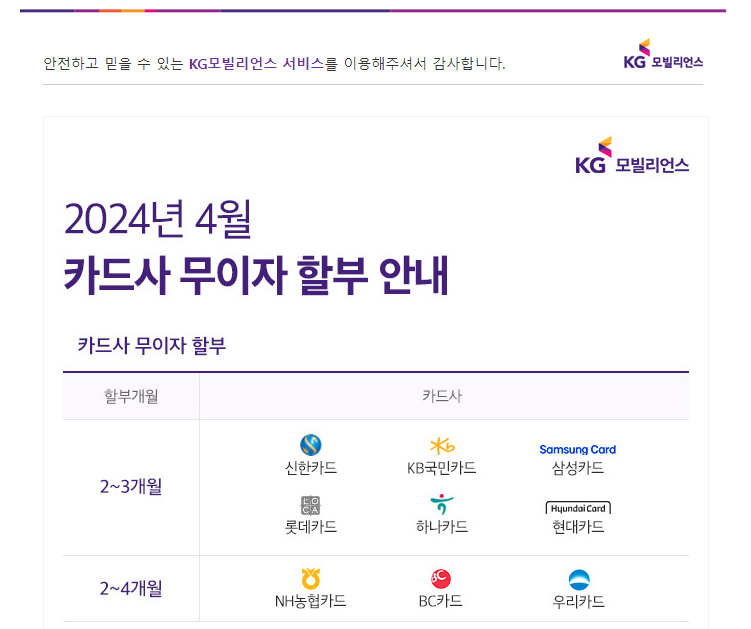Click the Woori Card blue logo
The image size is (751, 629).
click(579, 580)
